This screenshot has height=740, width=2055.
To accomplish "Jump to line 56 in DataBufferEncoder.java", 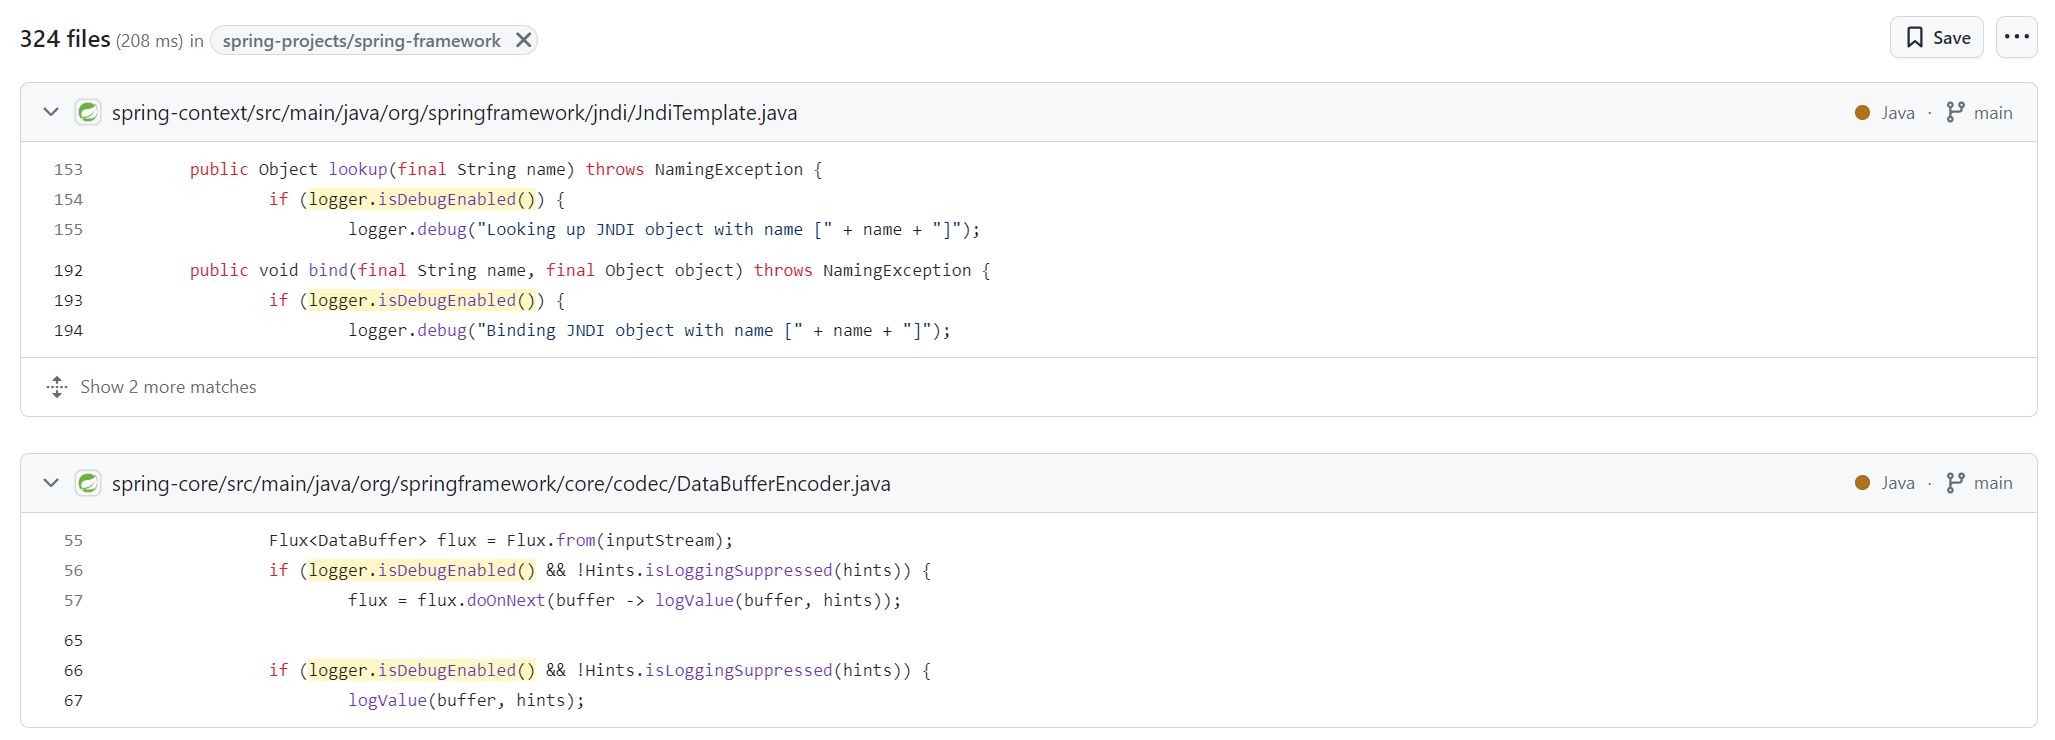I will tap(73, 571).
